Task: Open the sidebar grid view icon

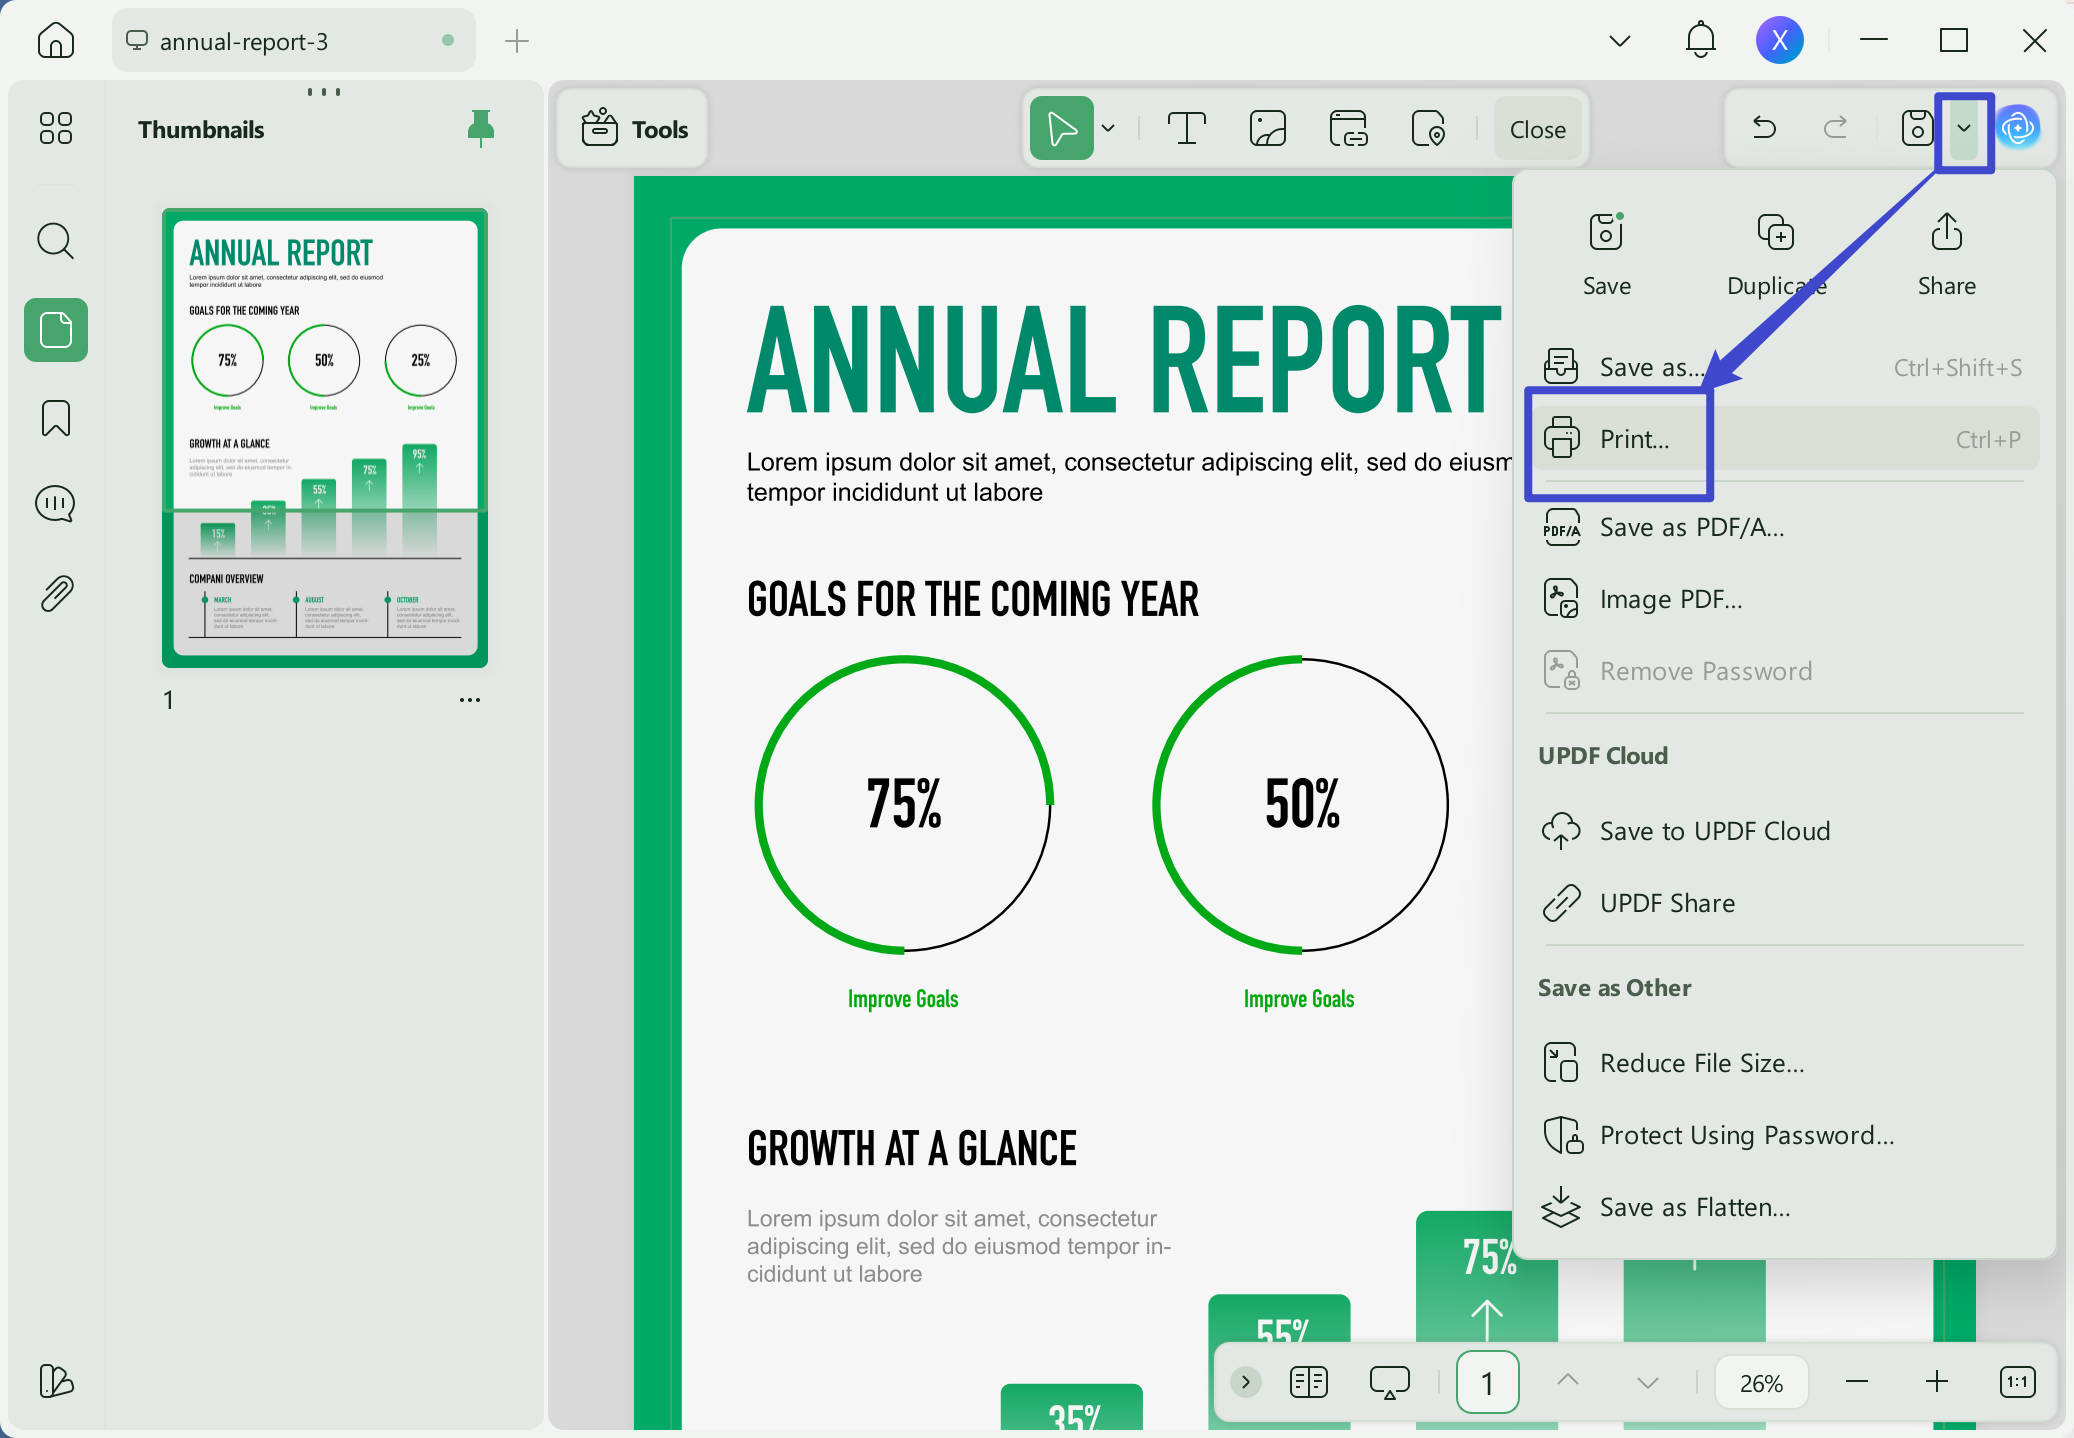Action: point(56,128)
